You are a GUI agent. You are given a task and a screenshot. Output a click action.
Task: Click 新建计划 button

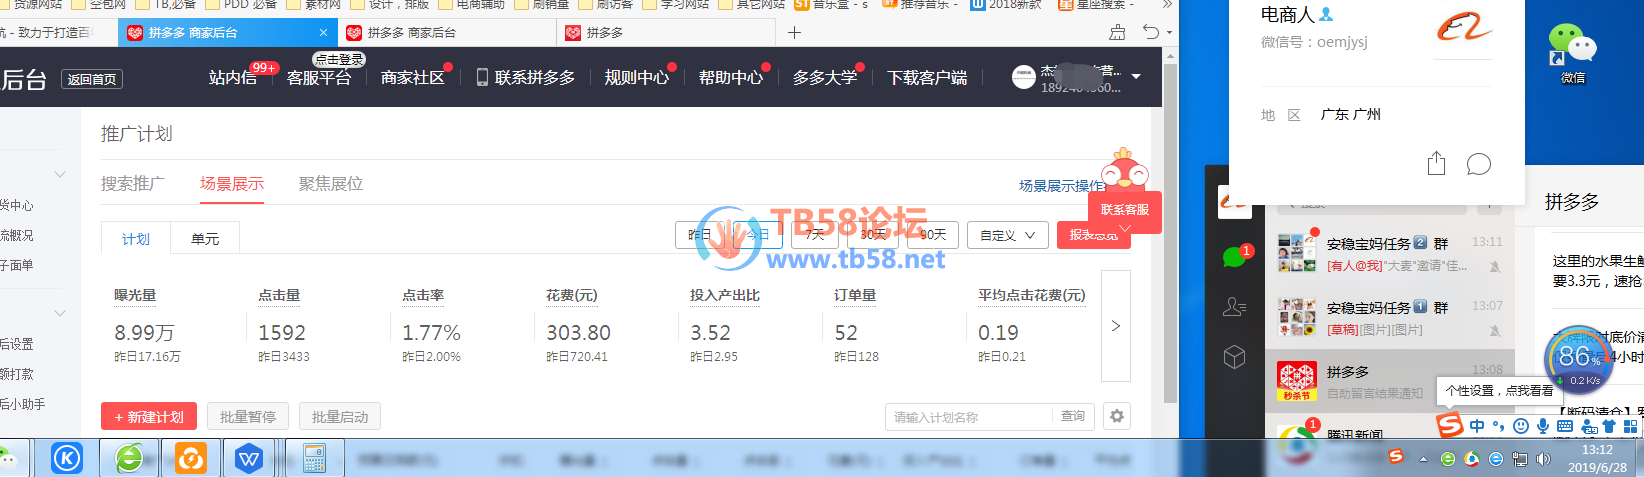point(149,417)
